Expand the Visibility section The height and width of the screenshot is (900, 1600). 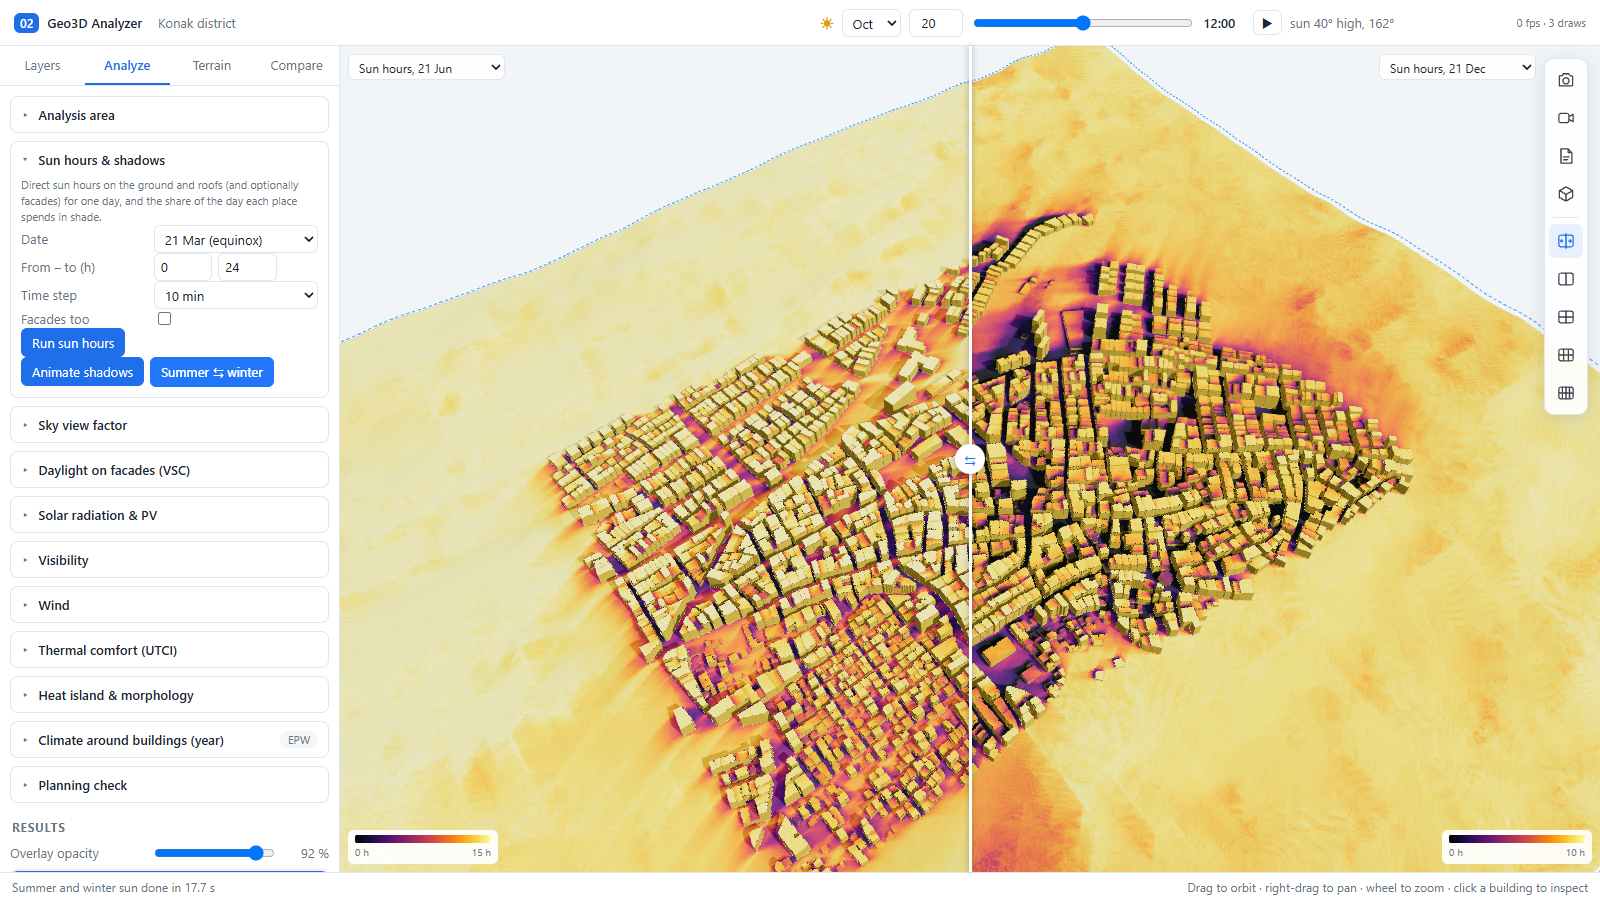[169, 560]
